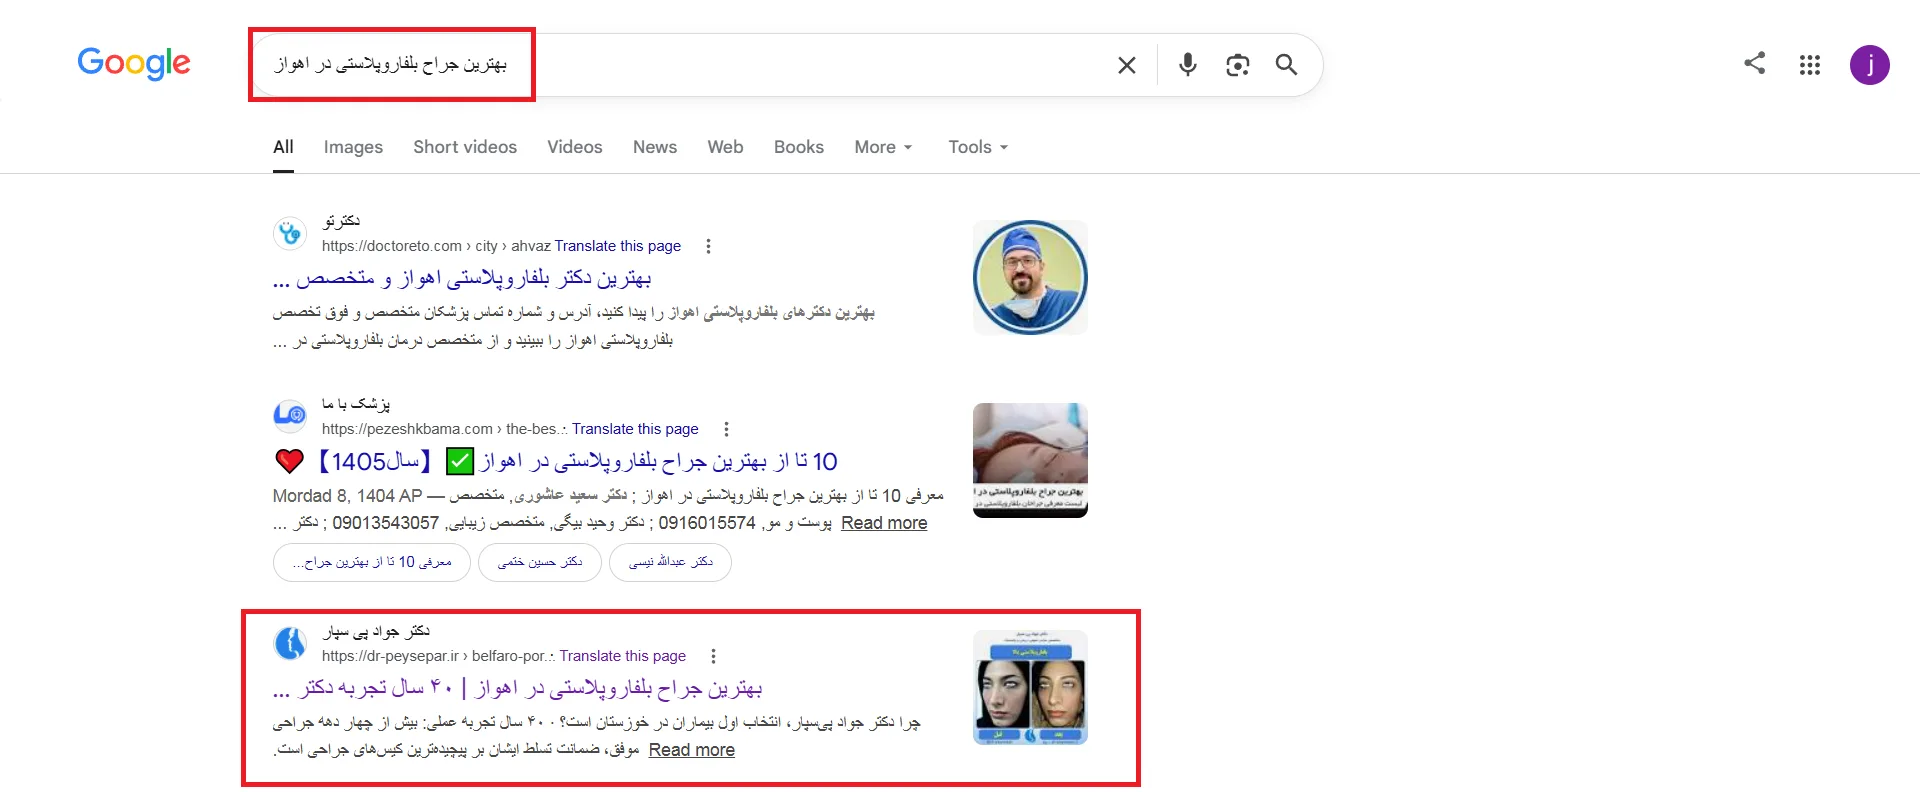Expand the More dropdown
Image resolution: width=1920 pixels, height=792 pixels.
click(883, 147)
